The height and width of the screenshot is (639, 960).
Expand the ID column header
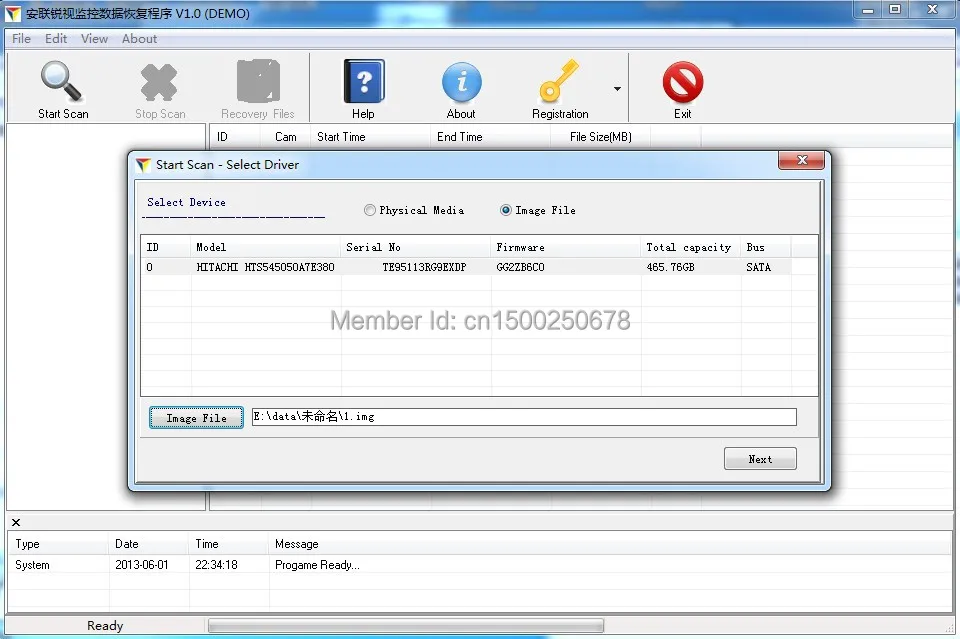[165, 247]
